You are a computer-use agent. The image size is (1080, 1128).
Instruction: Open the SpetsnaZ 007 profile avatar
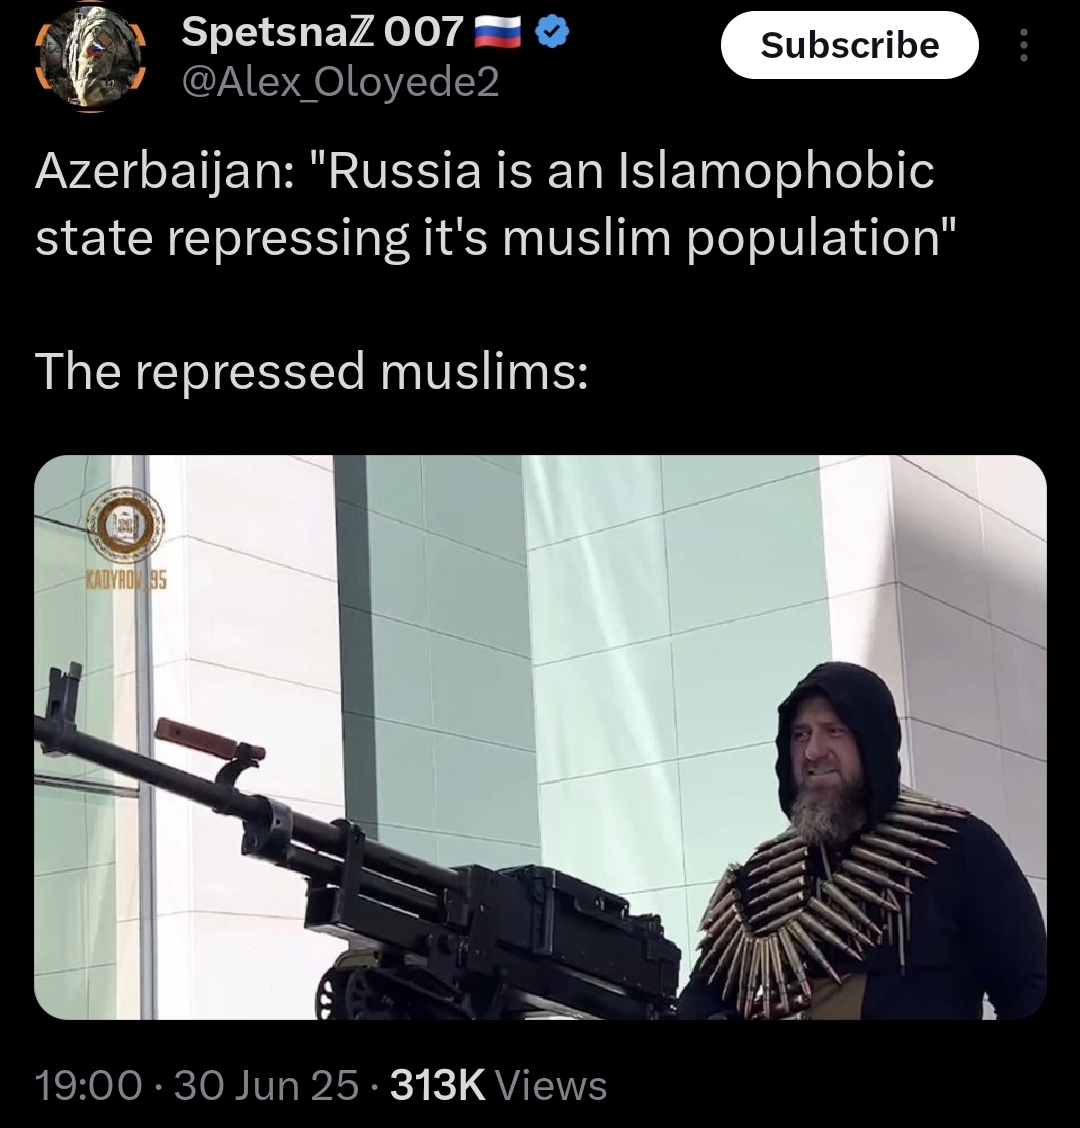click(x=91, y=60)
